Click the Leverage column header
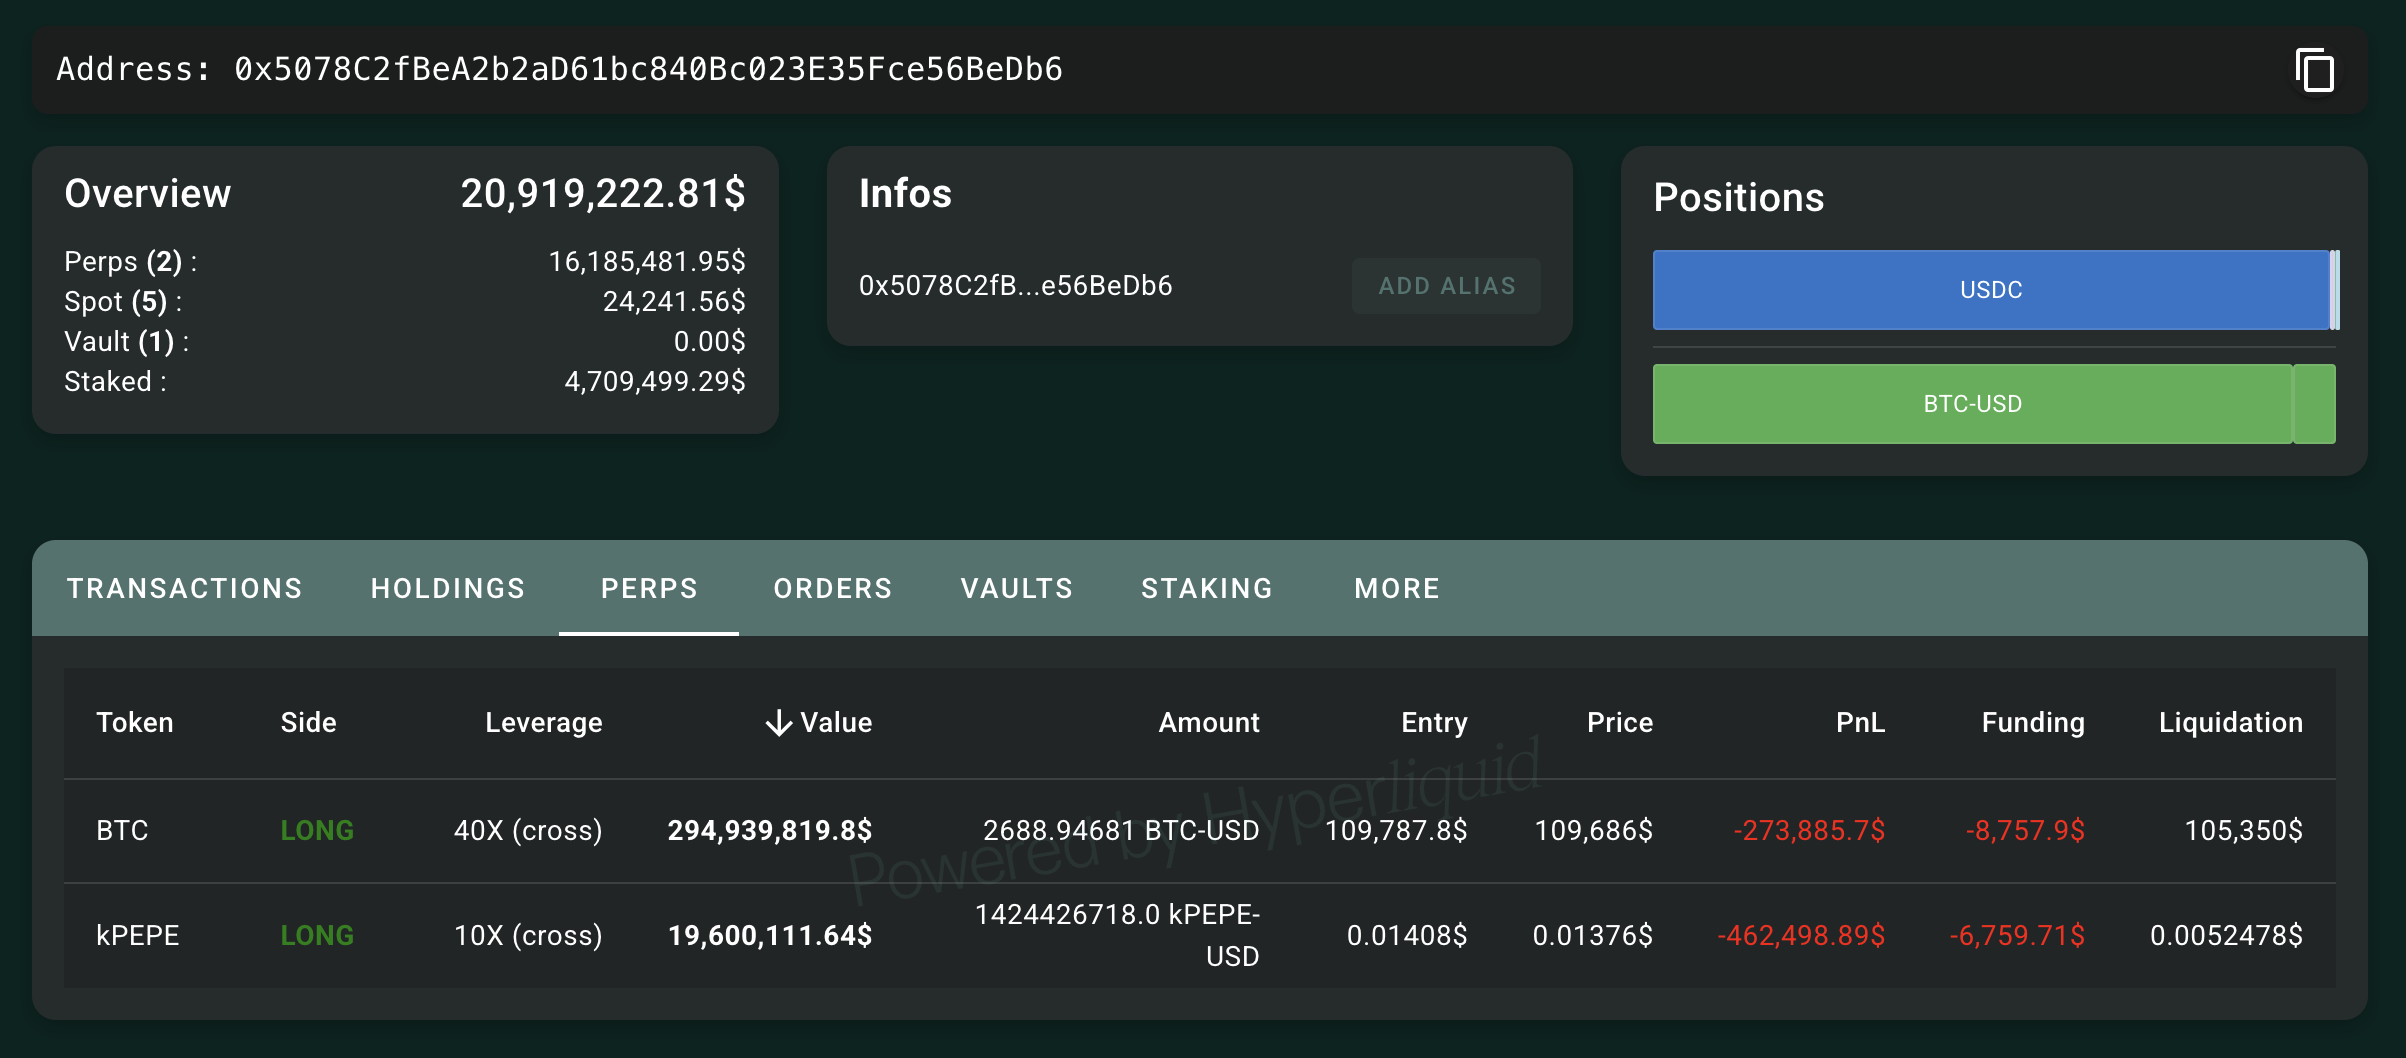This screenshot has height=1058, width=2406. (543, 722)
